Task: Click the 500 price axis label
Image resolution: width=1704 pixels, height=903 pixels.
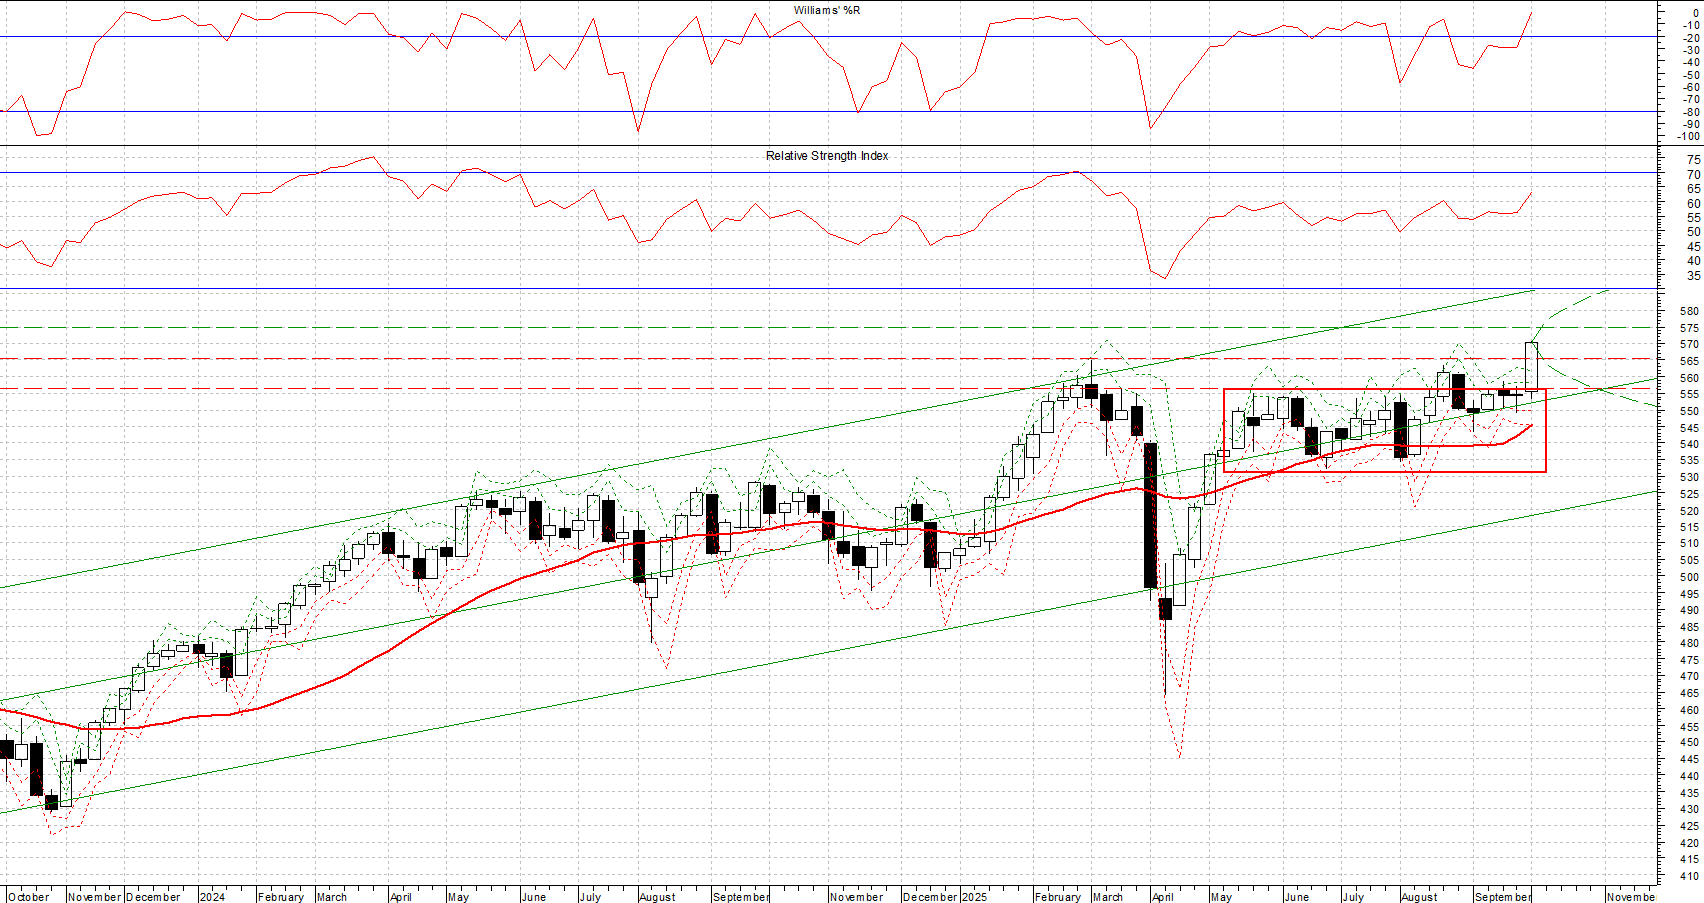Action: coord(1689,577)
